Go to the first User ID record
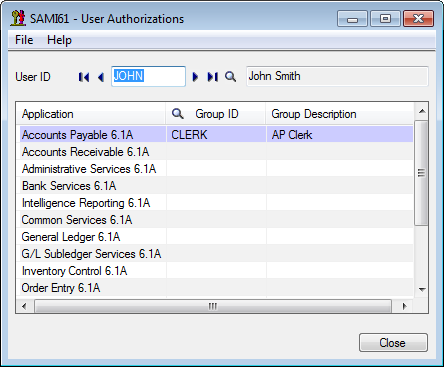The height and width of the screenshot is (367, 444). click(84, 77)
